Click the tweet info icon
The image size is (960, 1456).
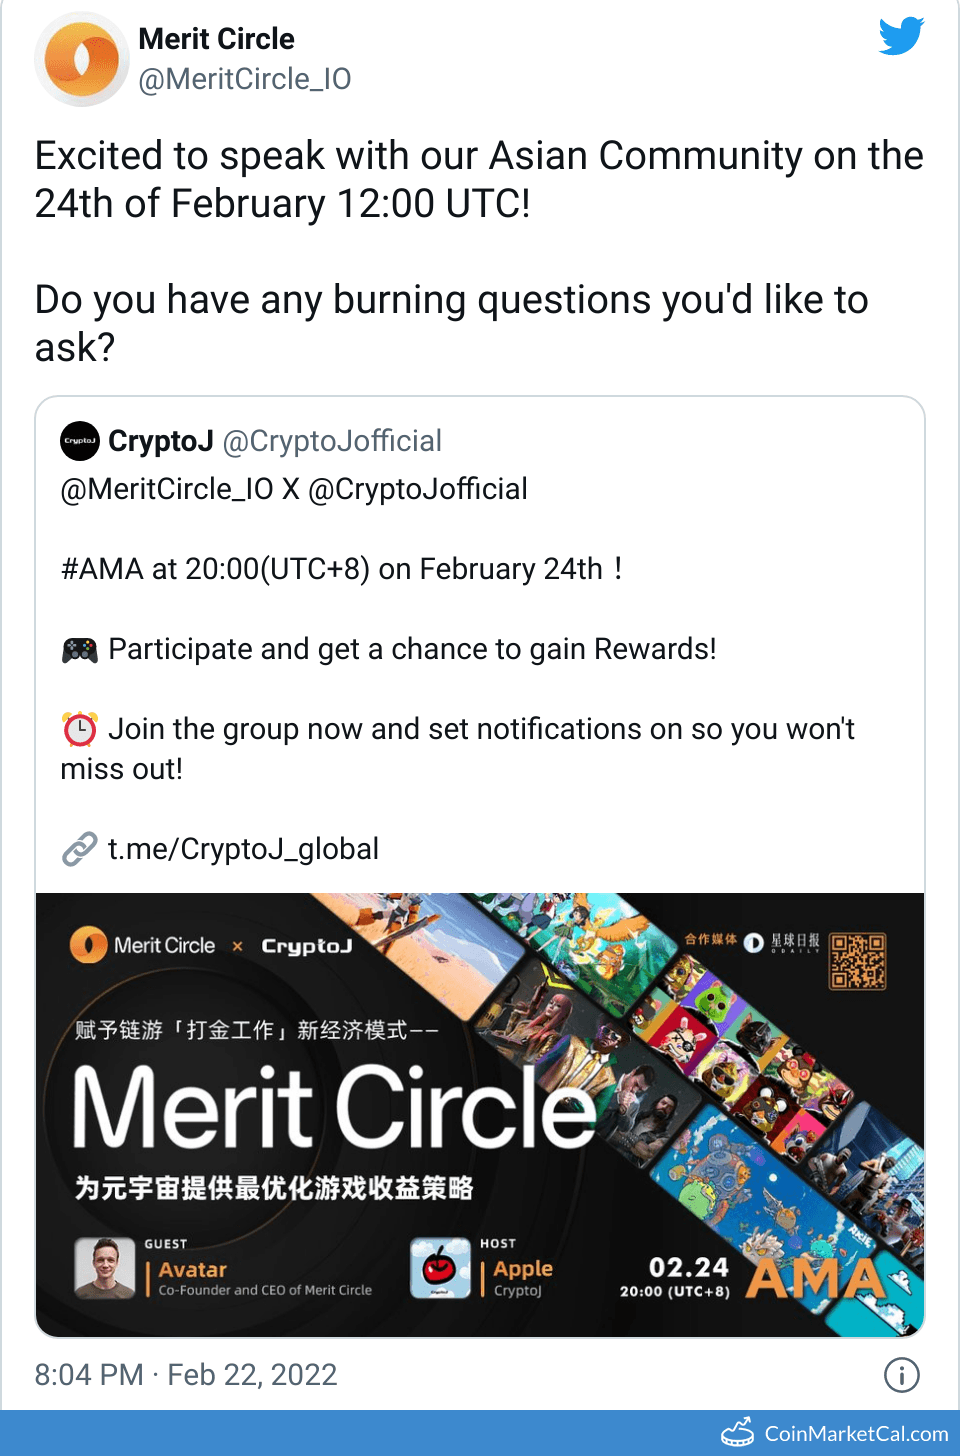[x=901, y=1375]
